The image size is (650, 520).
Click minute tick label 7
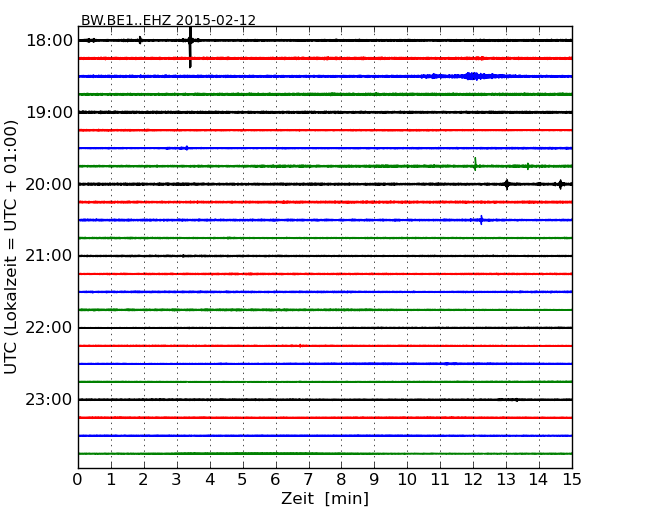[x=309, y=480]
